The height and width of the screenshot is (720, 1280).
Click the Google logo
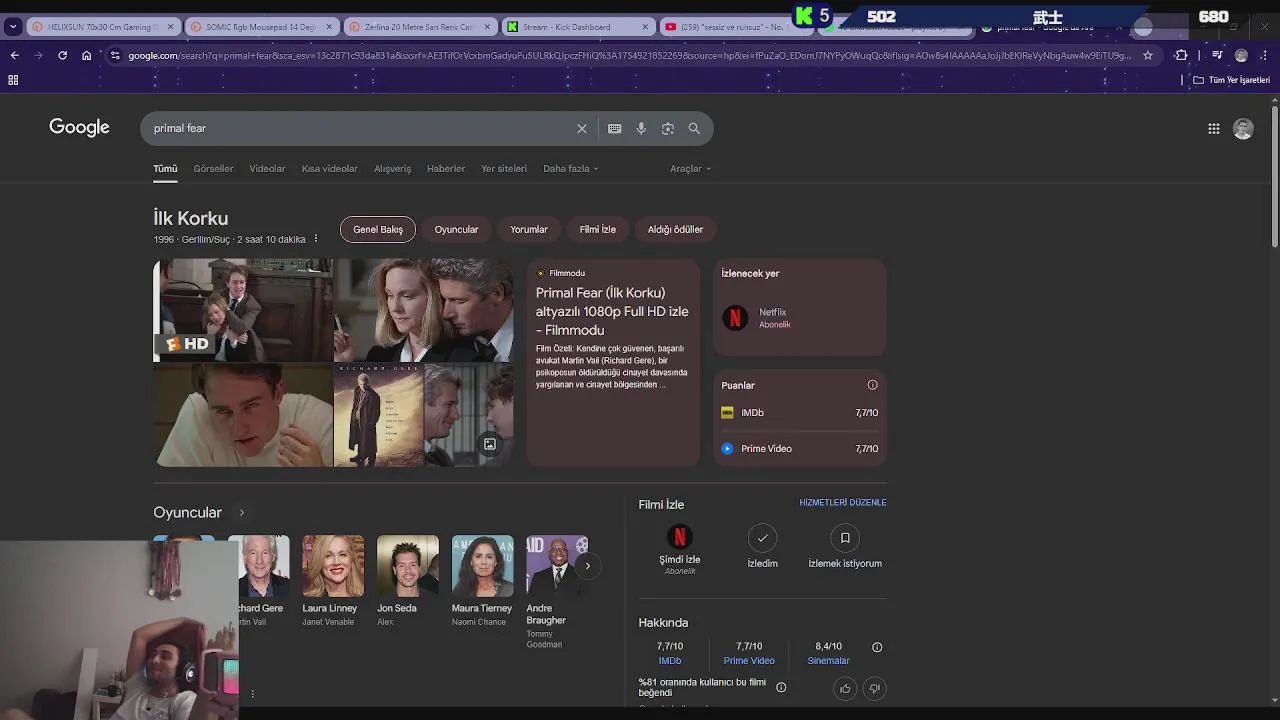tap(79, 127)
